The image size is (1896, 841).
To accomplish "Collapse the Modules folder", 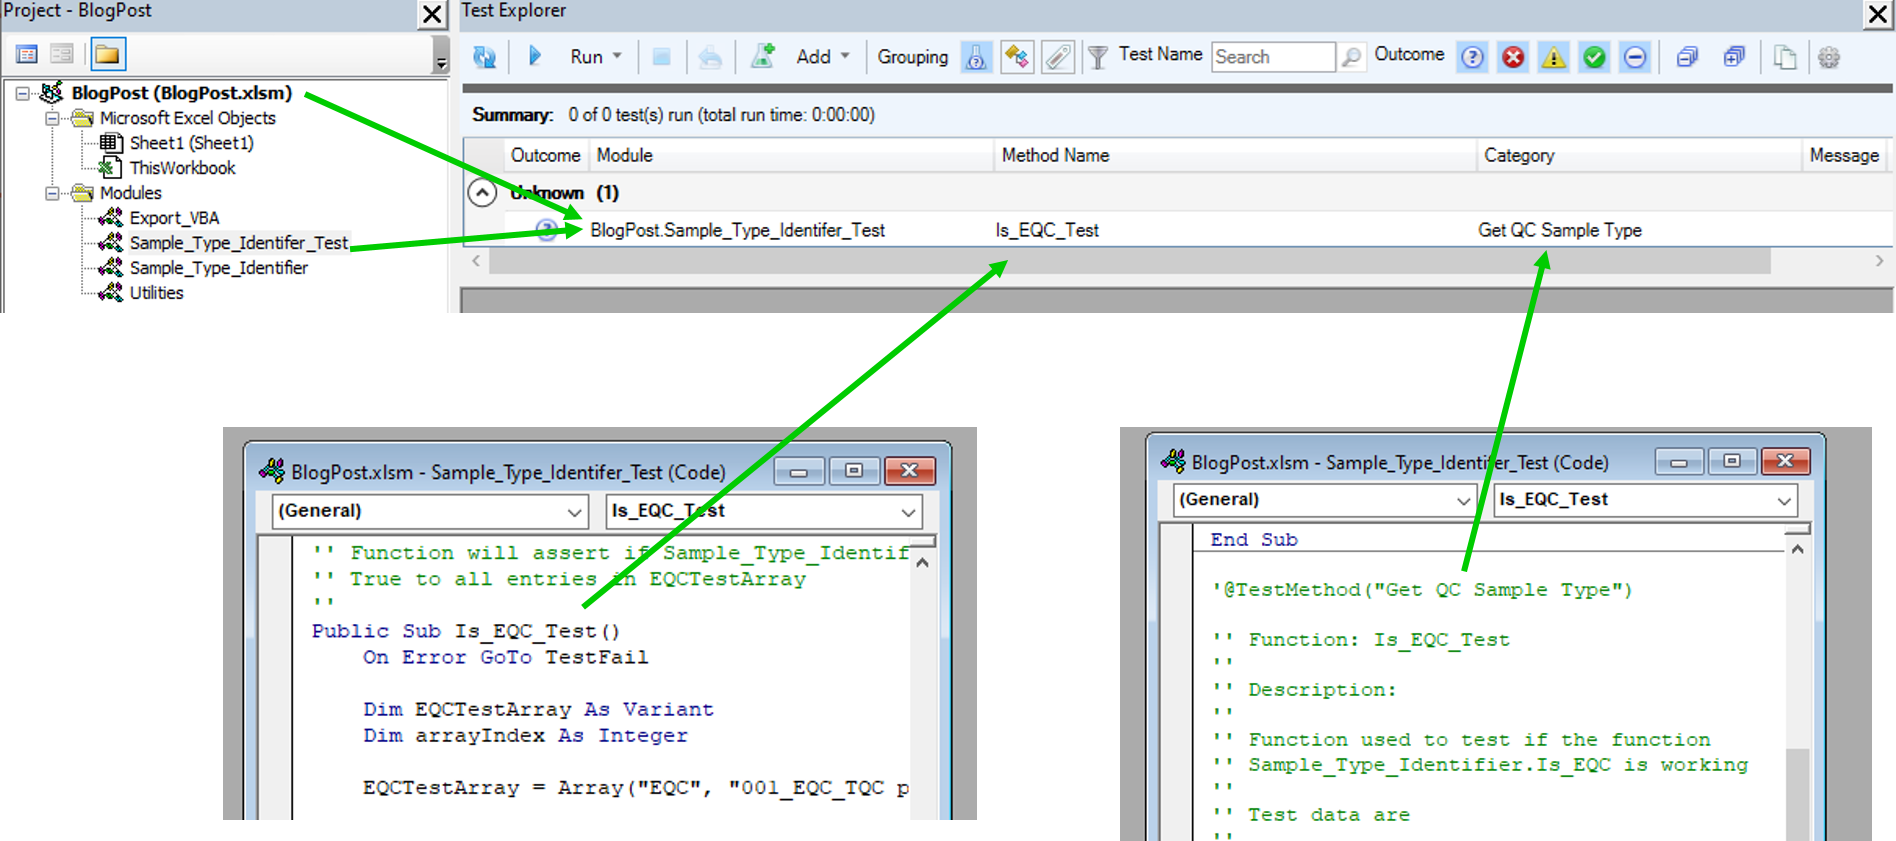I will 52,193.
